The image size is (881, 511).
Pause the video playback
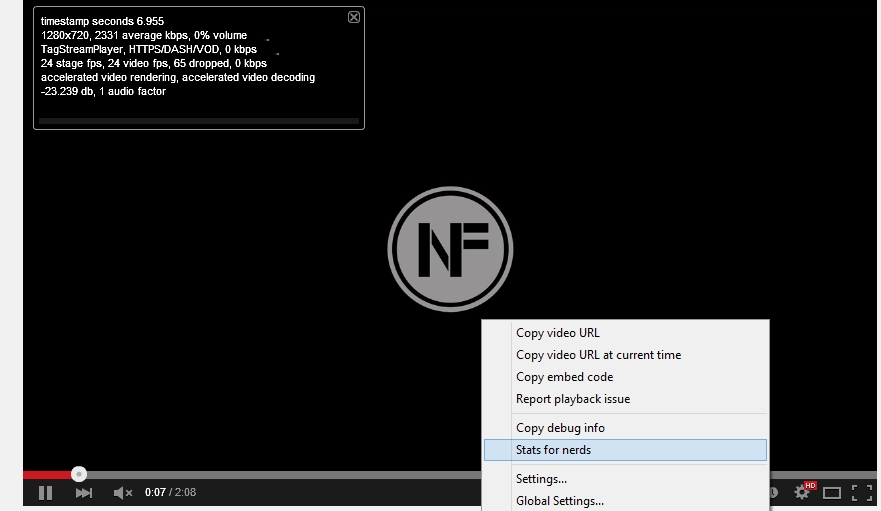(46, 493)
